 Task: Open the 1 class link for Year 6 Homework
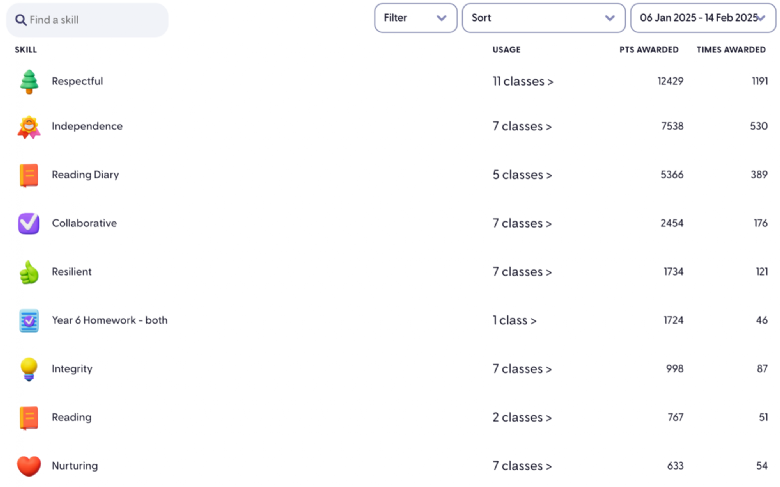(514, 320)
